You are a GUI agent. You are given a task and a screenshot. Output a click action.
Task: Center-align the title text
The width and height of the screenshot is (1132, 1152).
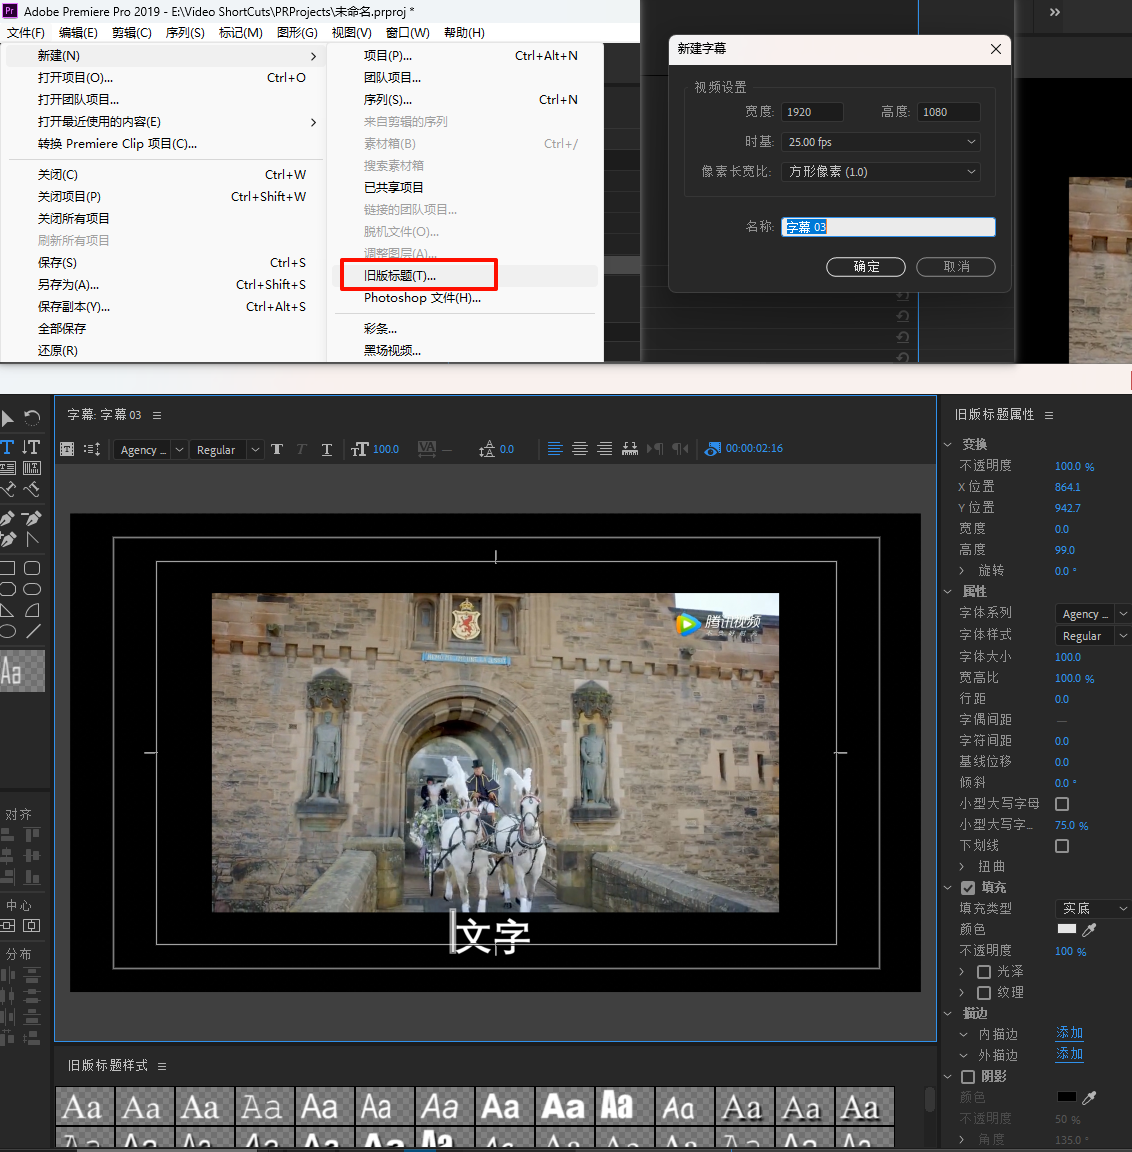click(580, 449)
